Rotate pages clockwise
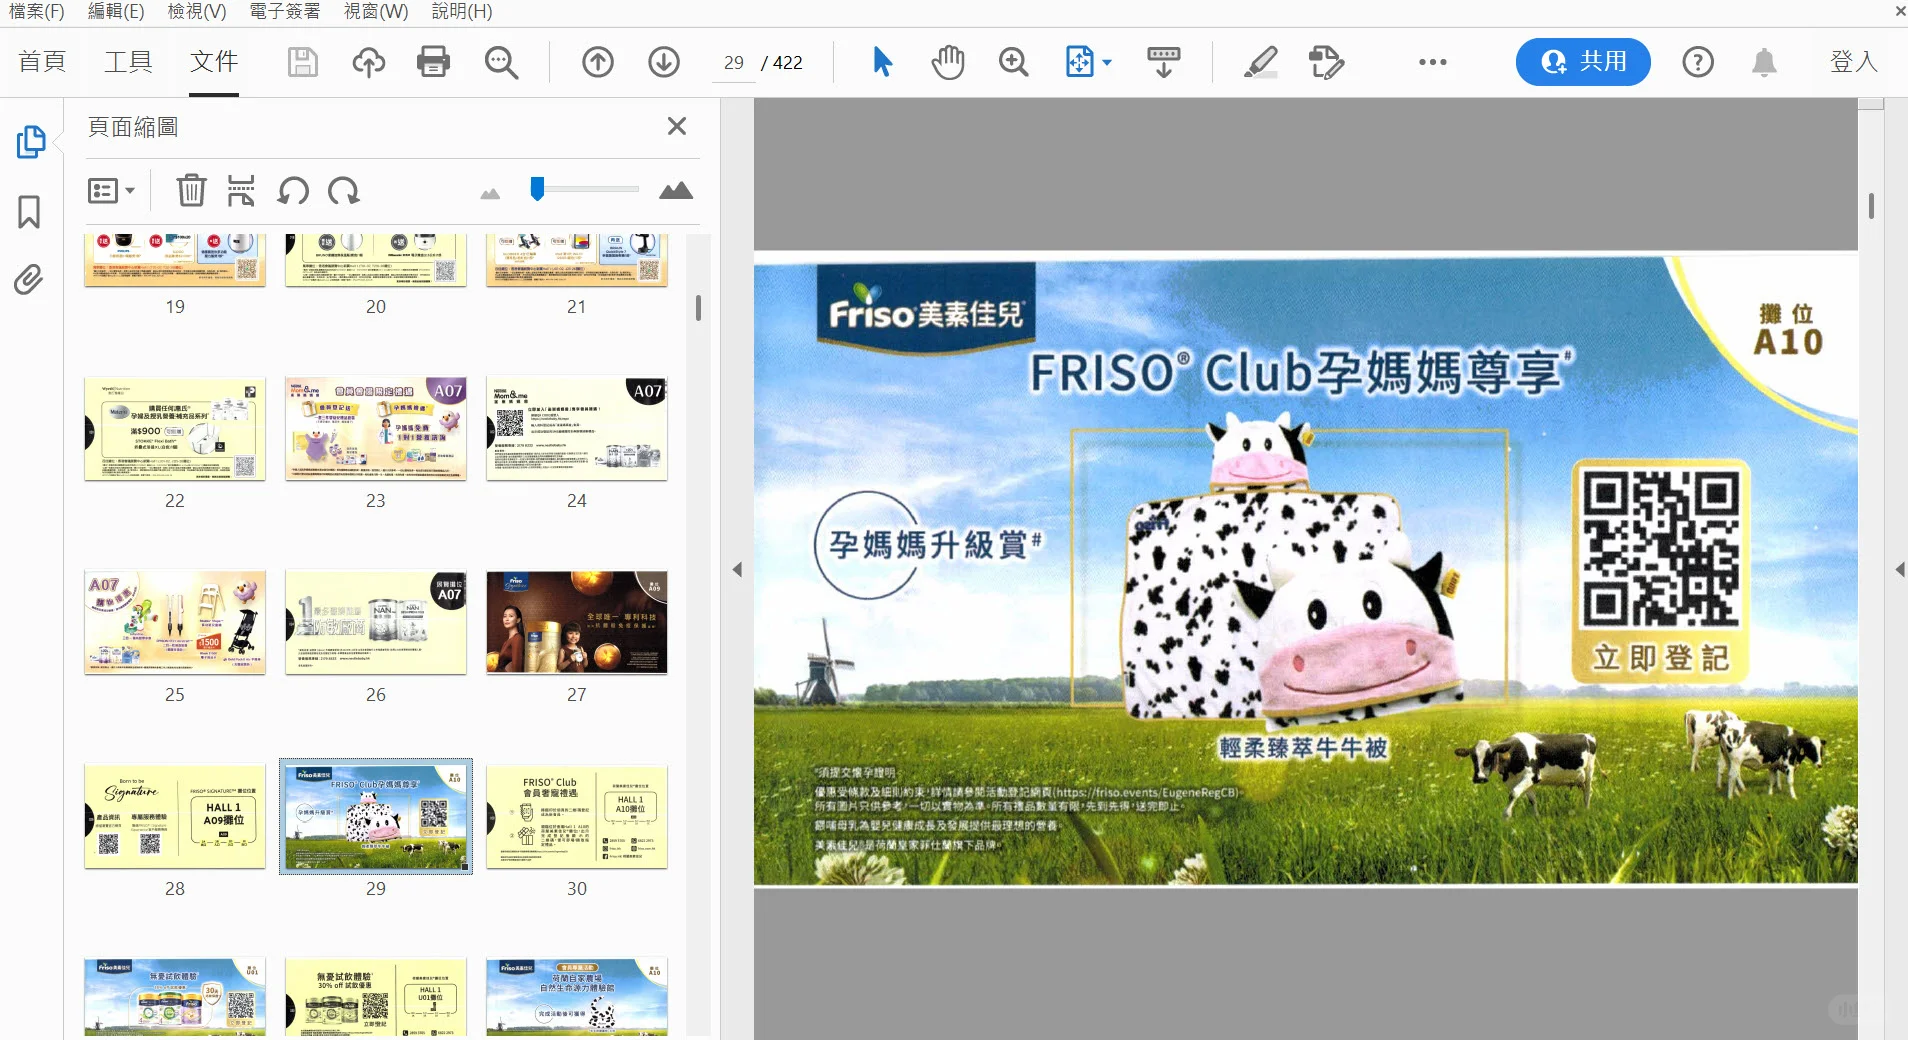Viewport: 1908px width, 1040px height. (x=343, y=190)
